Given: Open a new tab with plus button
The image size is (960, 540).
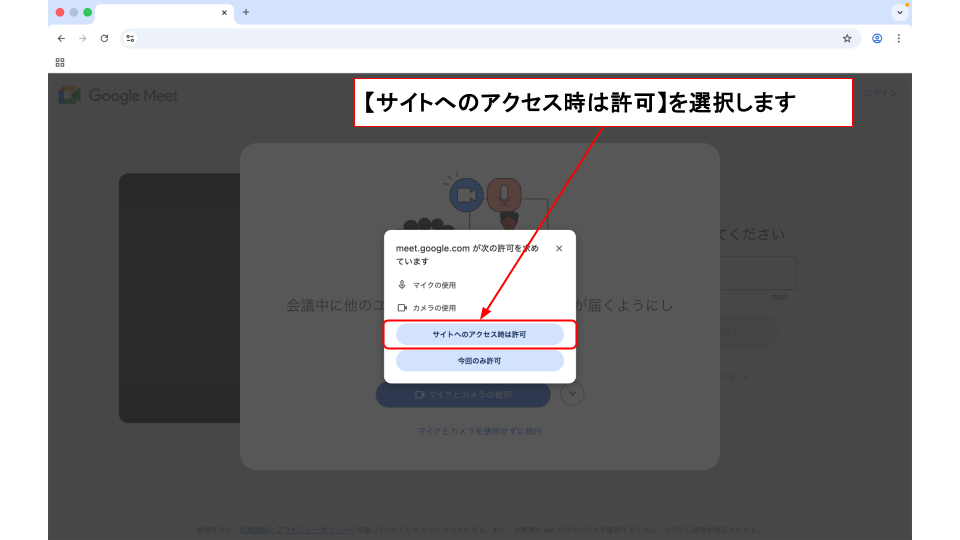Looking at the screenshot, I should point(246,12).
